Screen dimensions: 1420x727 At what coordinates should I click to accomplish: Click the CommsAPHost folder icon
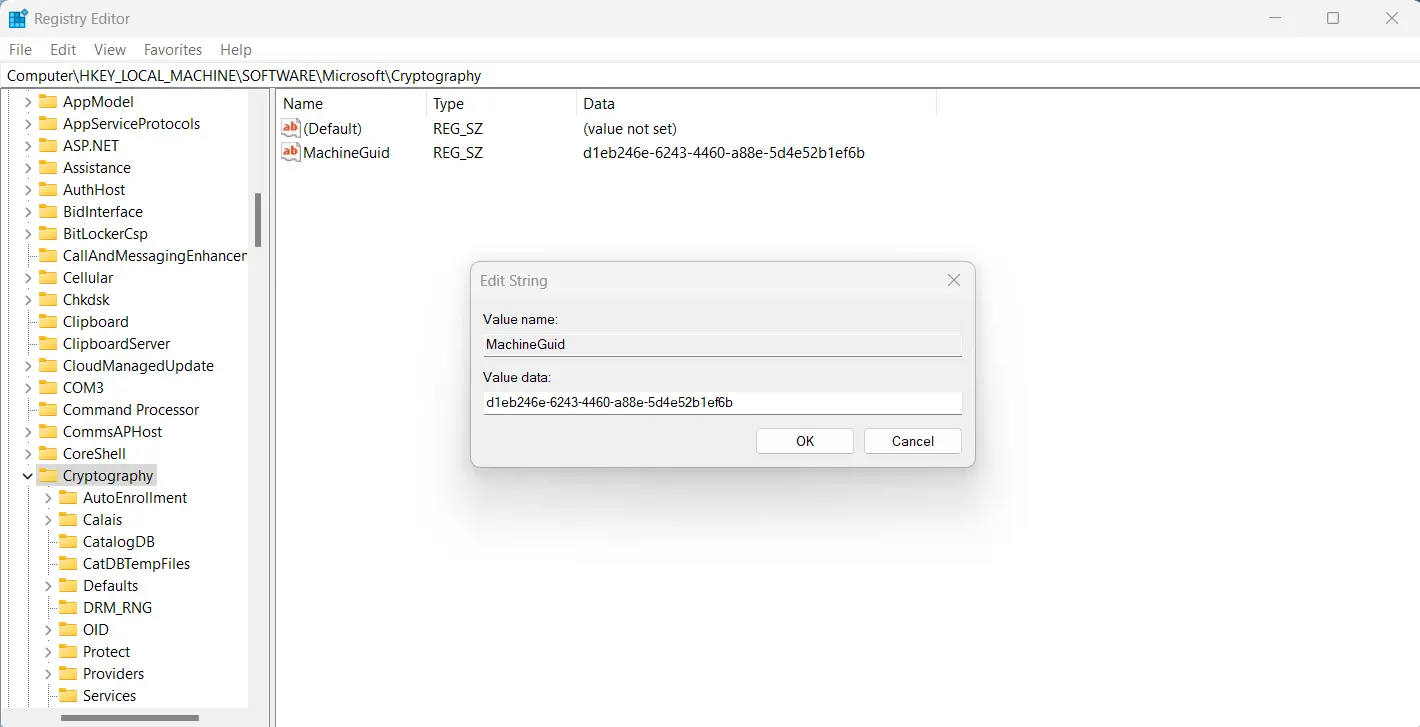point(48,431)
